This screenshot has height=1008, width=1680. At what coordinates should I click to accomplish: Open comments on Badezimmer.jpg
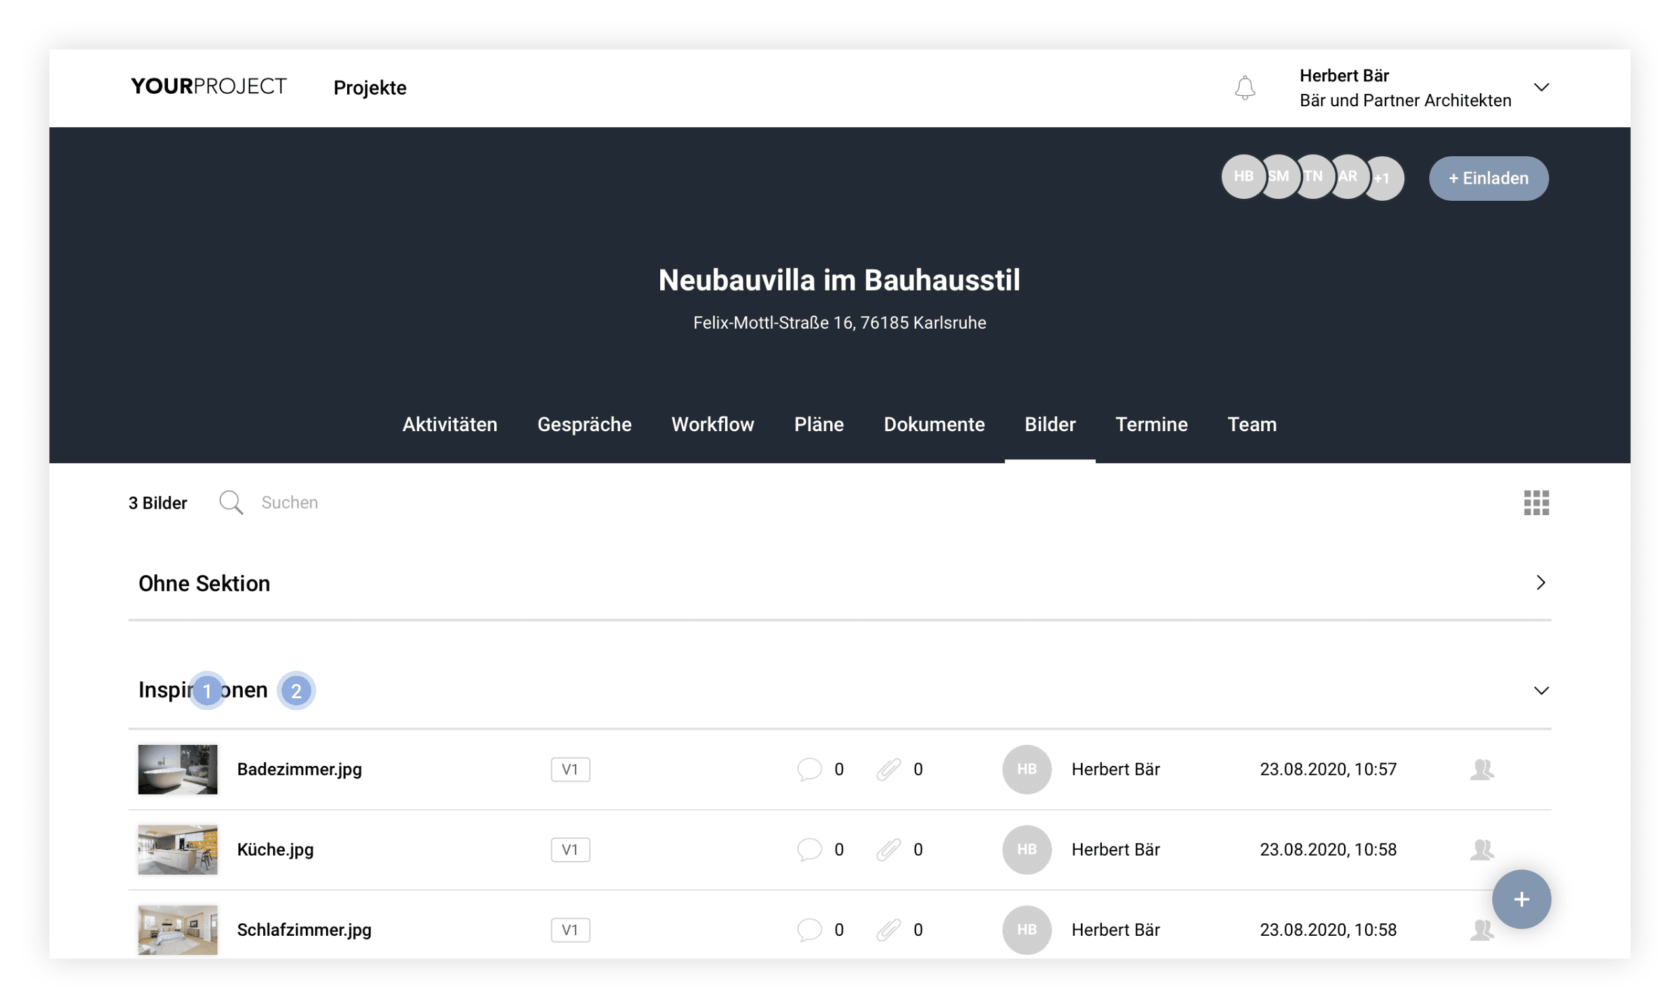point(809,769)
